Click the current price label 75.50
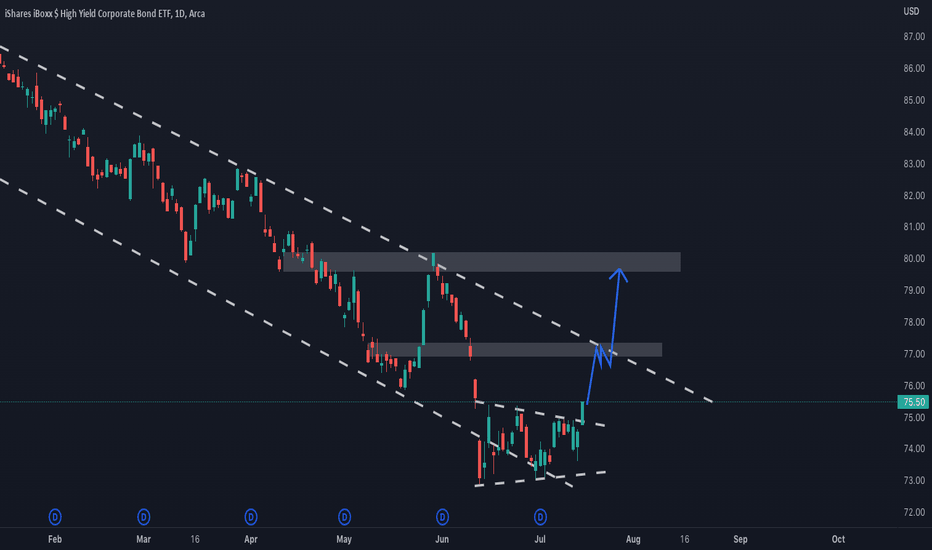 [913, 402]
